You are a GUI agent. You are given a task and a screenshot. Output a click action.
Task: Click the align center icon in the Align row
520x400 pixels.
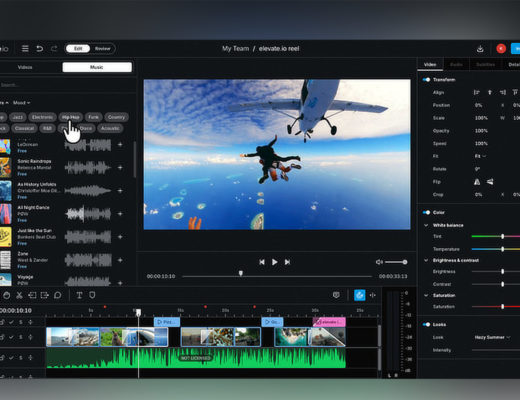tap(490, 92)
